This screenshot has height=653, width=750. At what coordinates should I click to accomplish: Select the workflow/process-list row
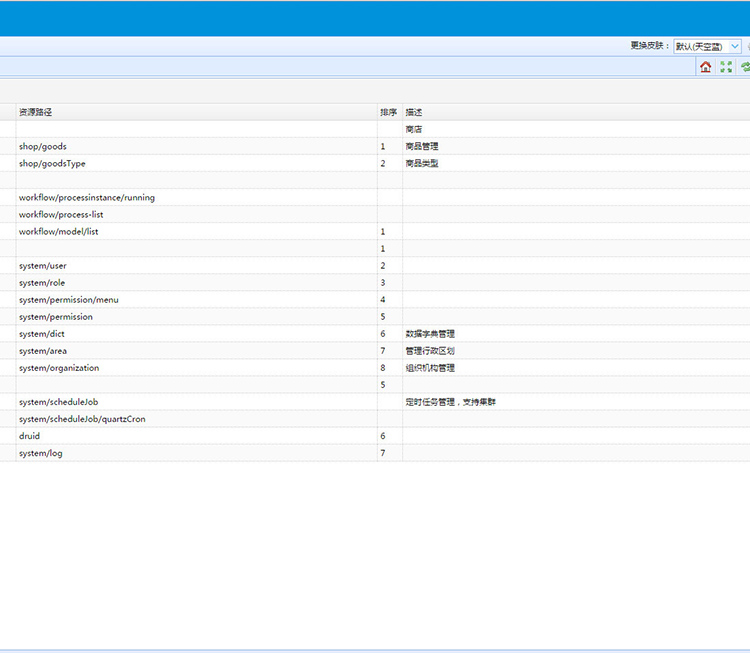point(375,215)
